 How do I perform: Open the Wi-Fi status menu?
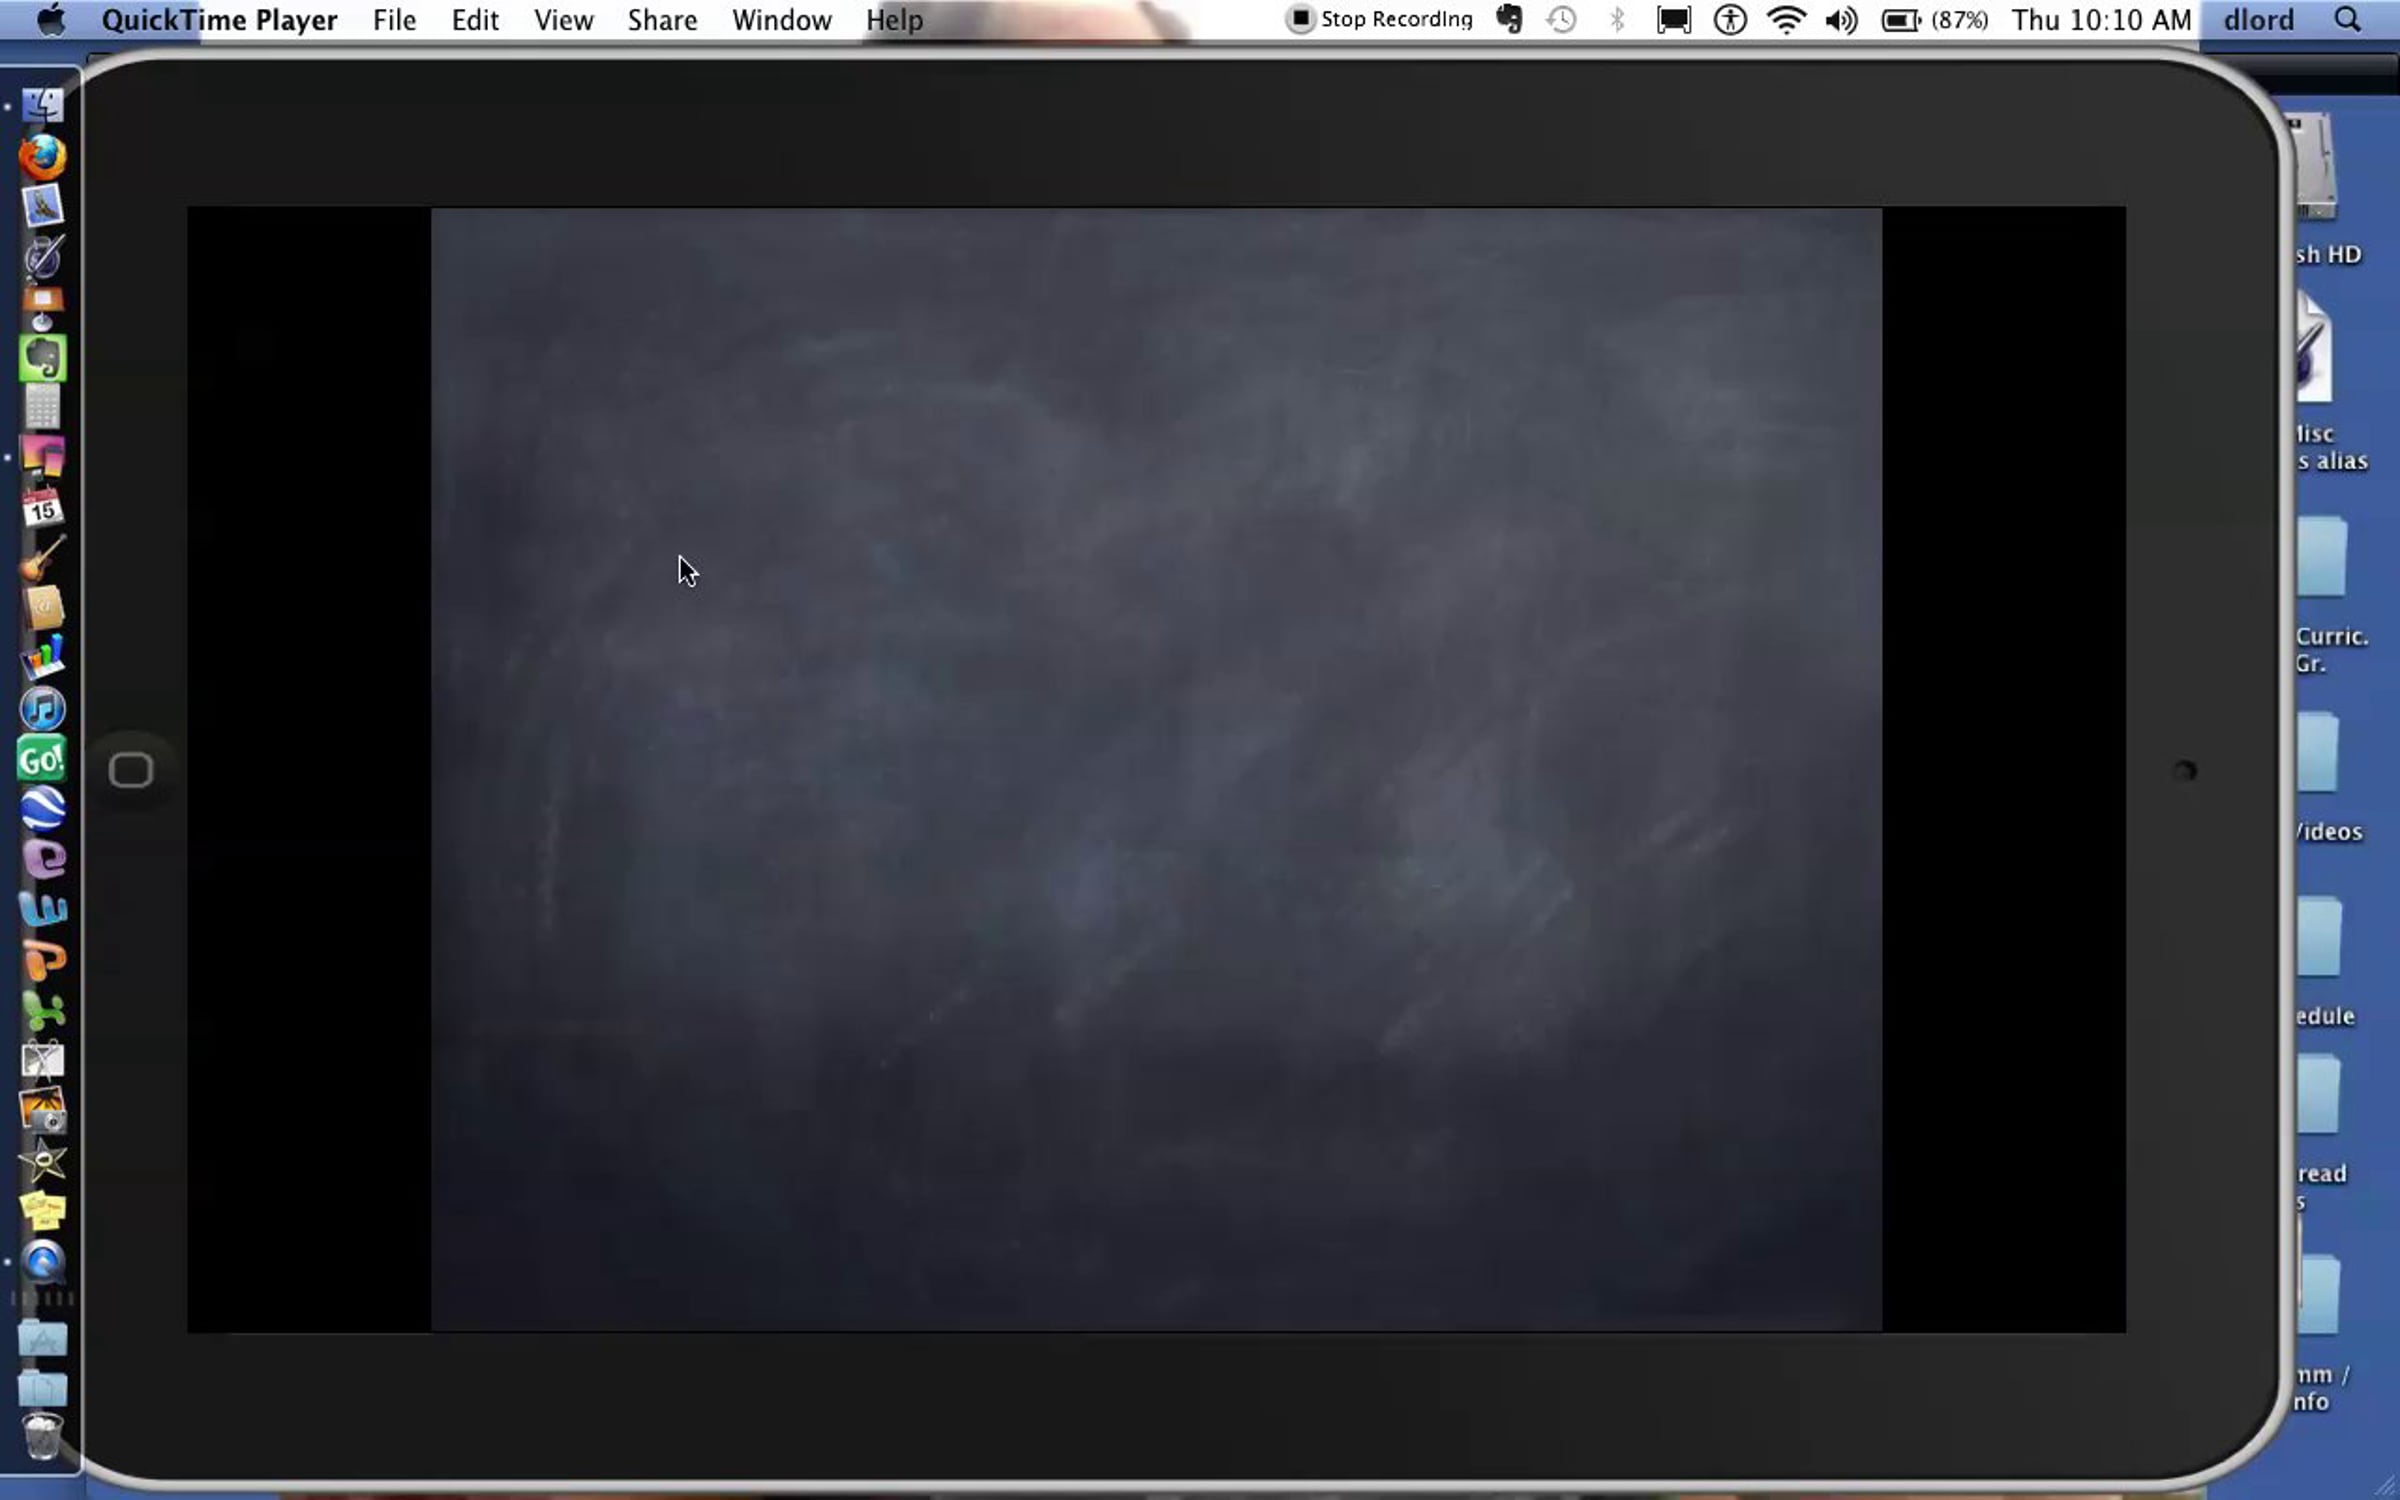pos(1785,20)
